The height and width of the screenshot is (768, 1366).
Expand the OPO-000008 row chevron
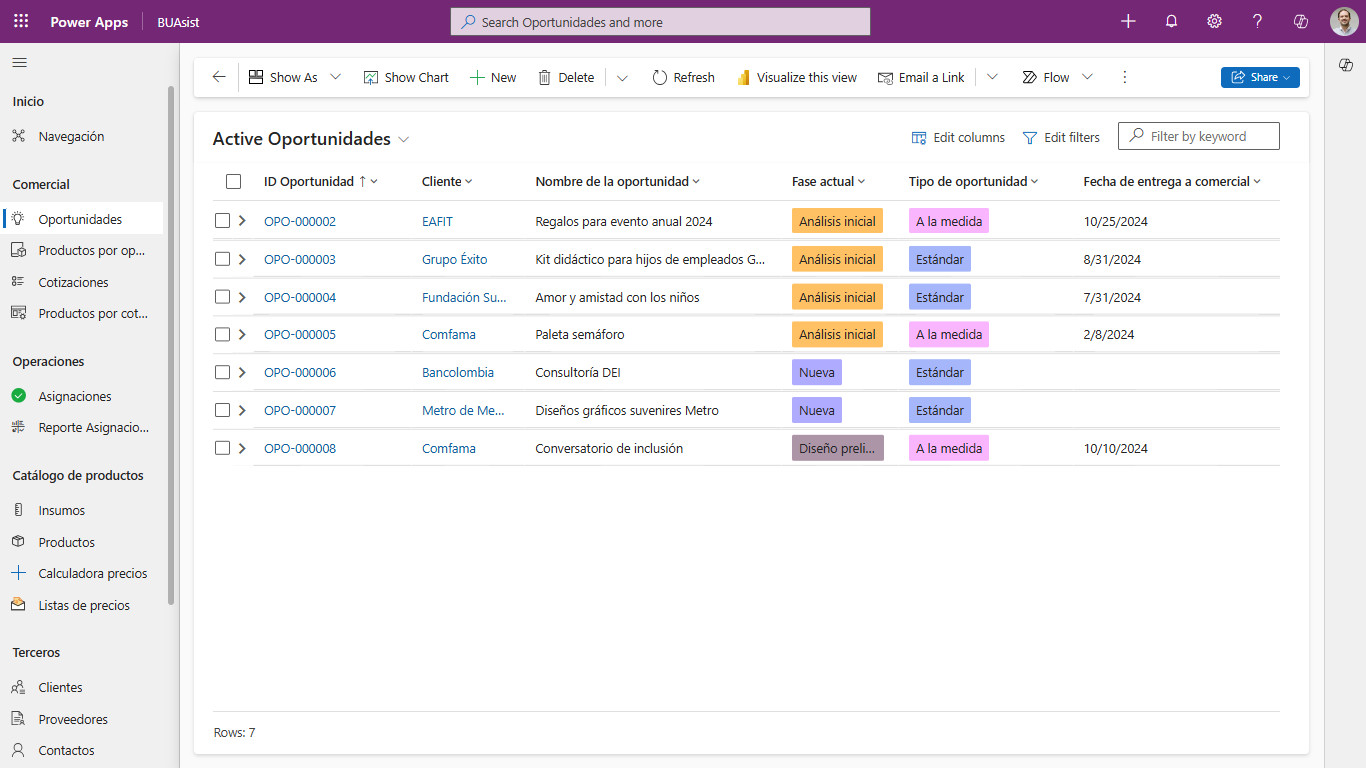coord(242,448)
